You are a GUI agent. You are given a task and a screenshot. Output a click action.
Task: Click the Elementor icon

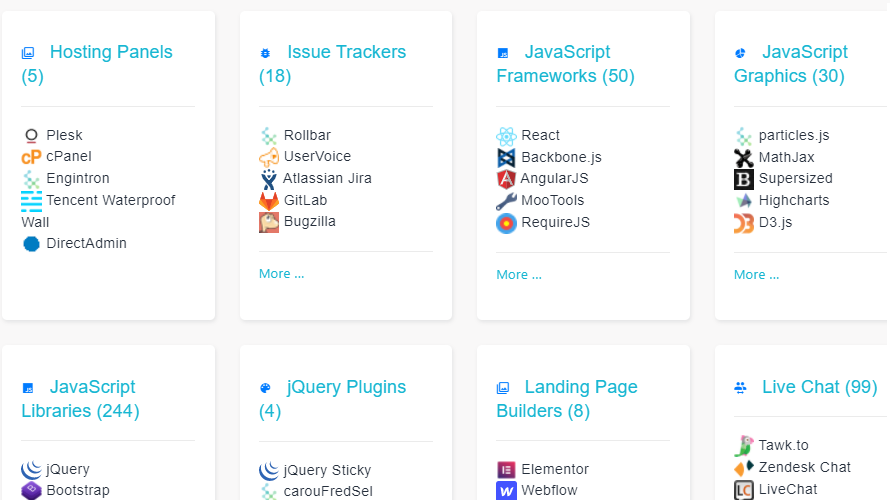point(506,469)
